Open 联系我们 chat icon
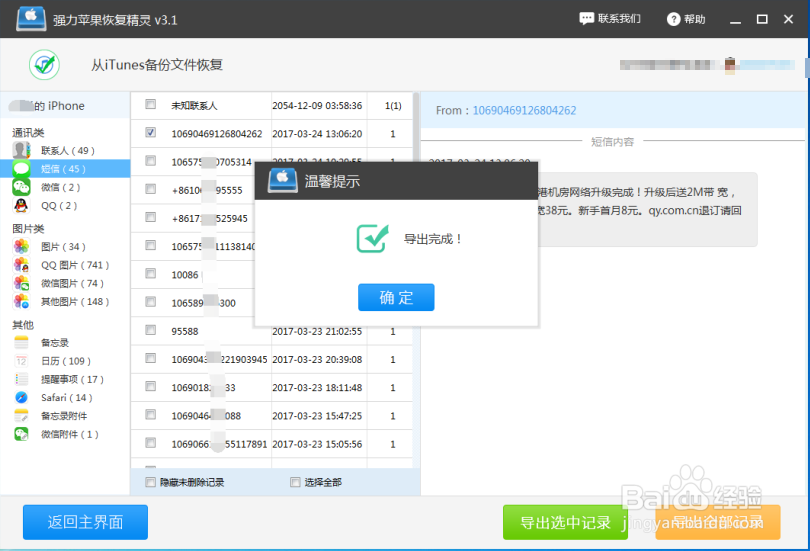The image size is (810, 551). pyautogui.click(x=586, y=19)
